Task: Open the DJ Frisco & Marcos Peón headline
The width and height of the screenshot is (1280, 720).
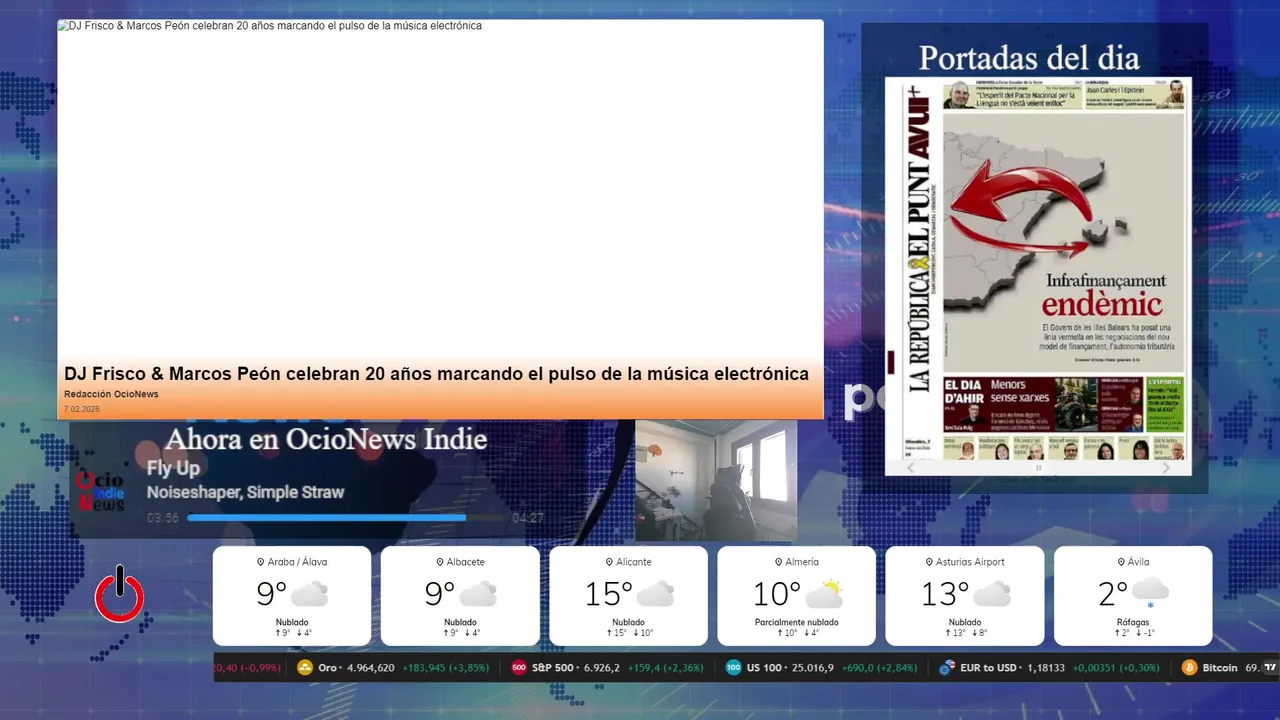Action: coord(436,374)
